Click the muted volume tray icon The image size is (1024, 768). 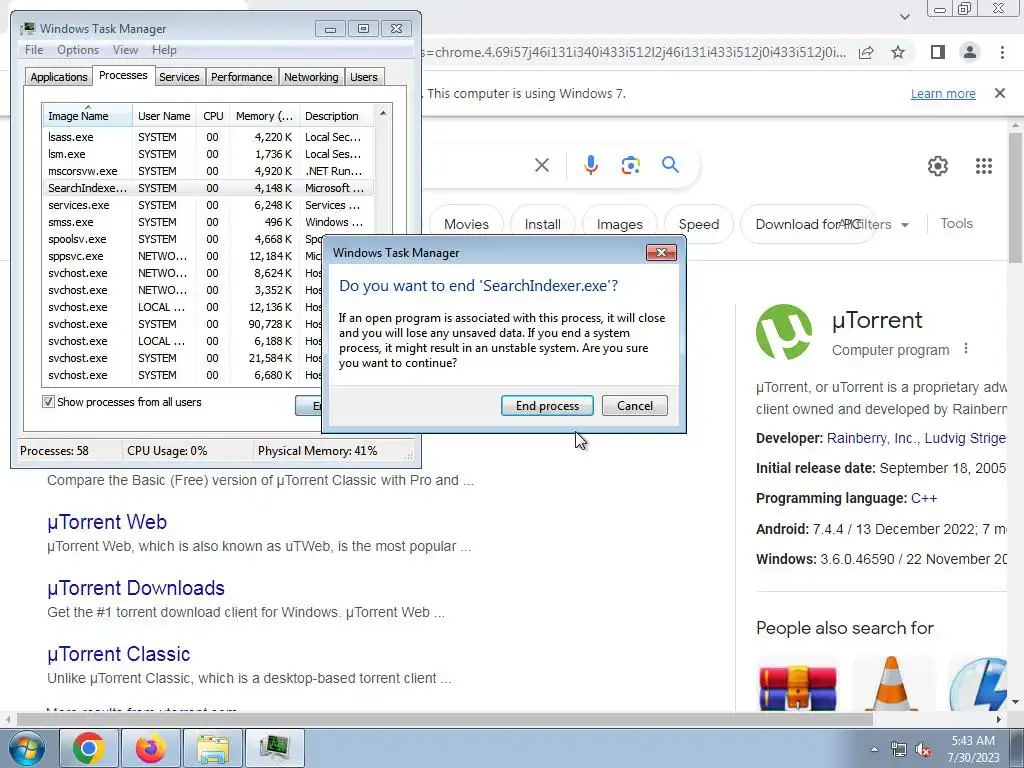pos(923,750)
